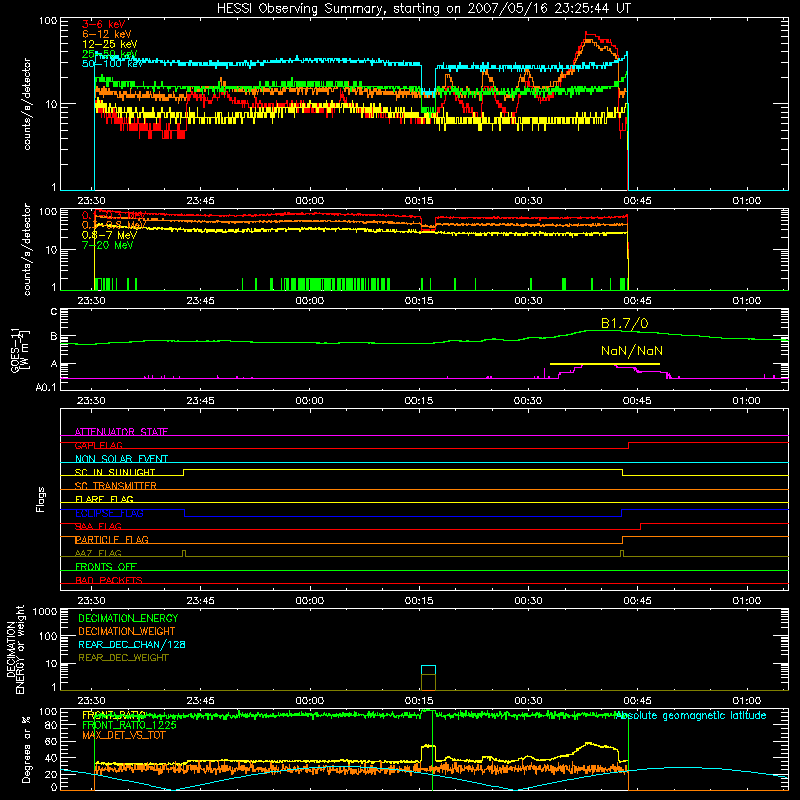This screenshot has height=800, width=800.
Task: Select the NON_SOLAR_EVENT flag label
Action: [x=121, y=459]
